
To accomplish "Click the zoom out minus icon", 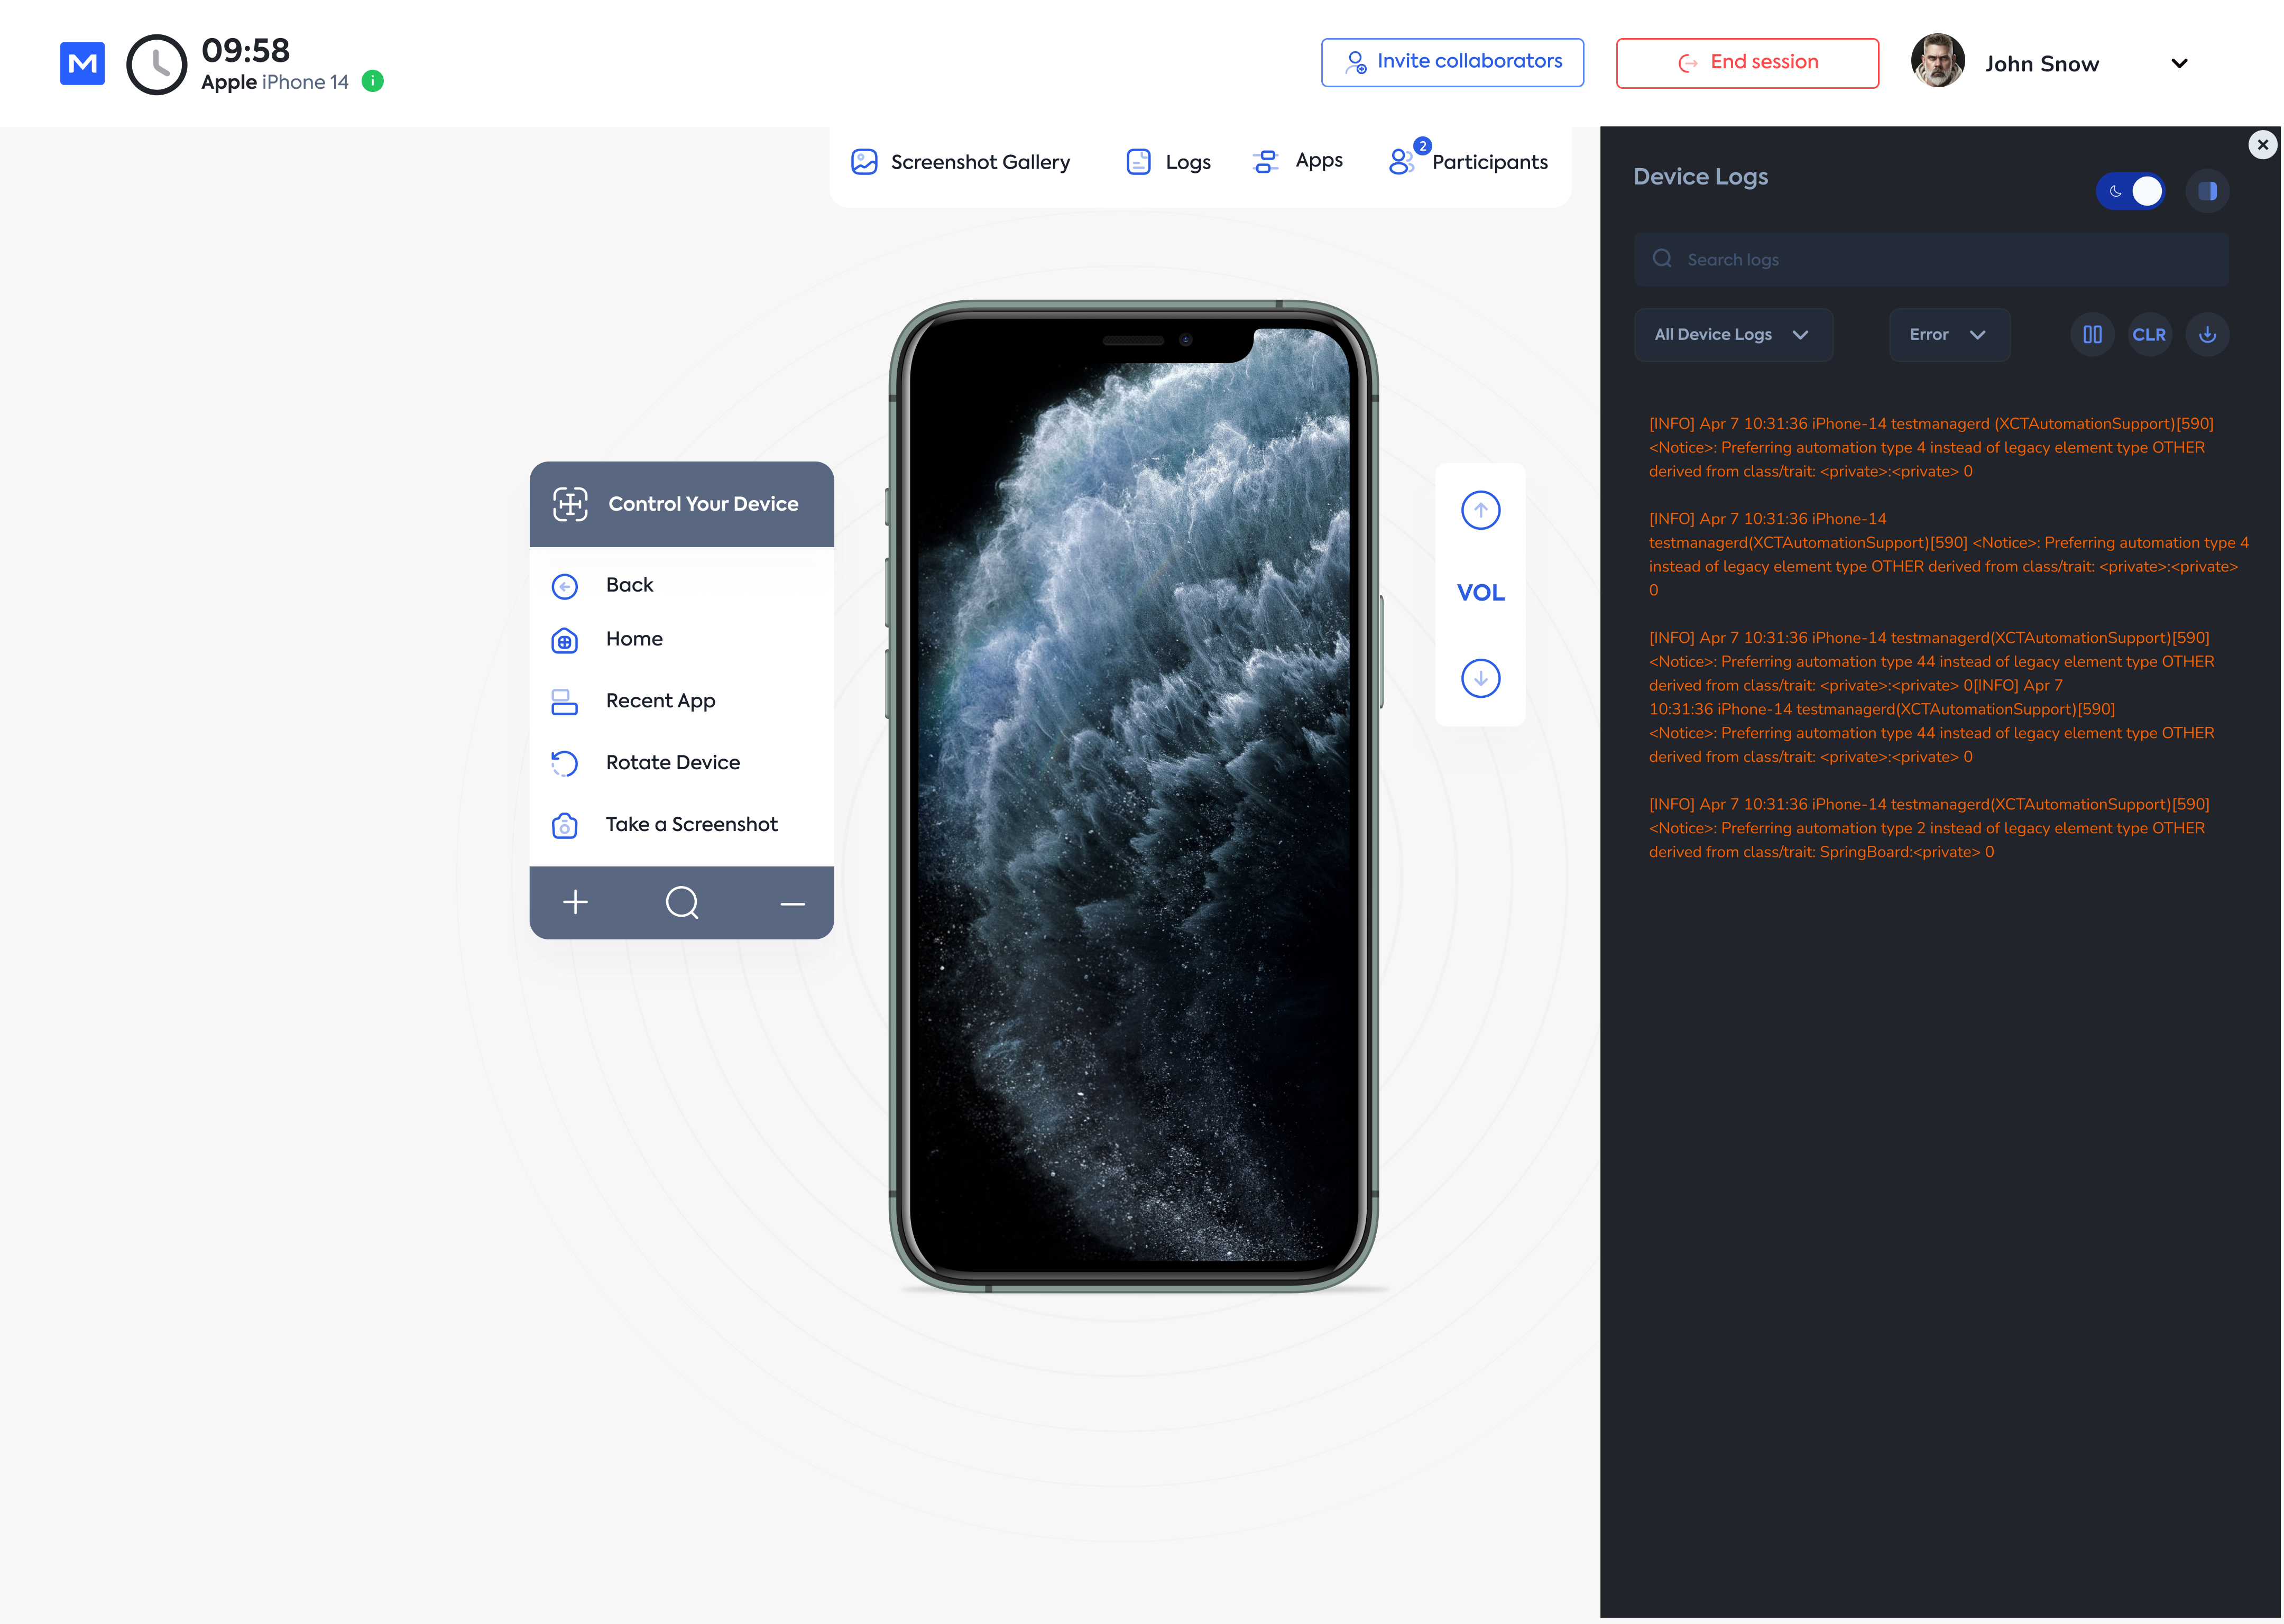I will (x=792, y=904).
